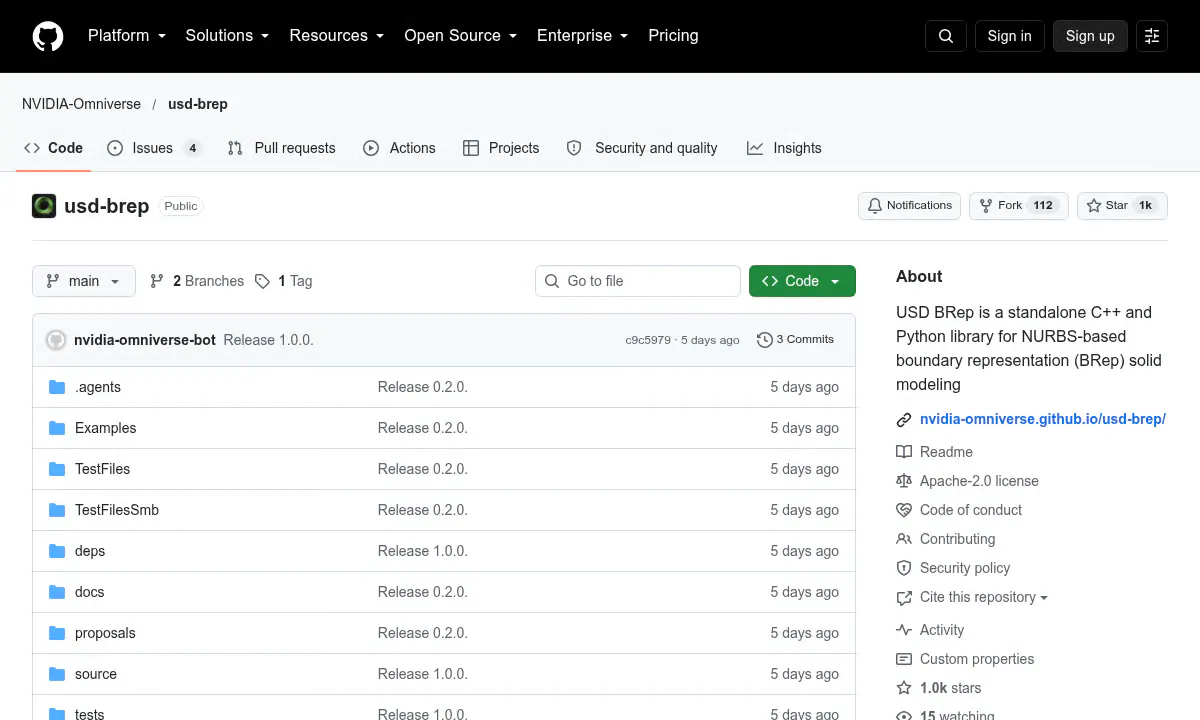
Task: Click the nvidia-omniverse-bot avatar
Action: coord(56,340)
